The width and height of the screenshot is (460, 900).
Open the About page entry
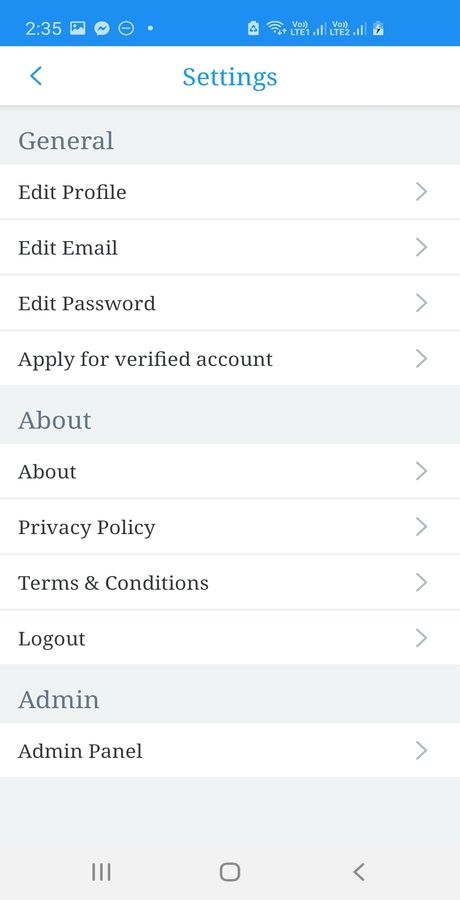click(x=230, y=471)
